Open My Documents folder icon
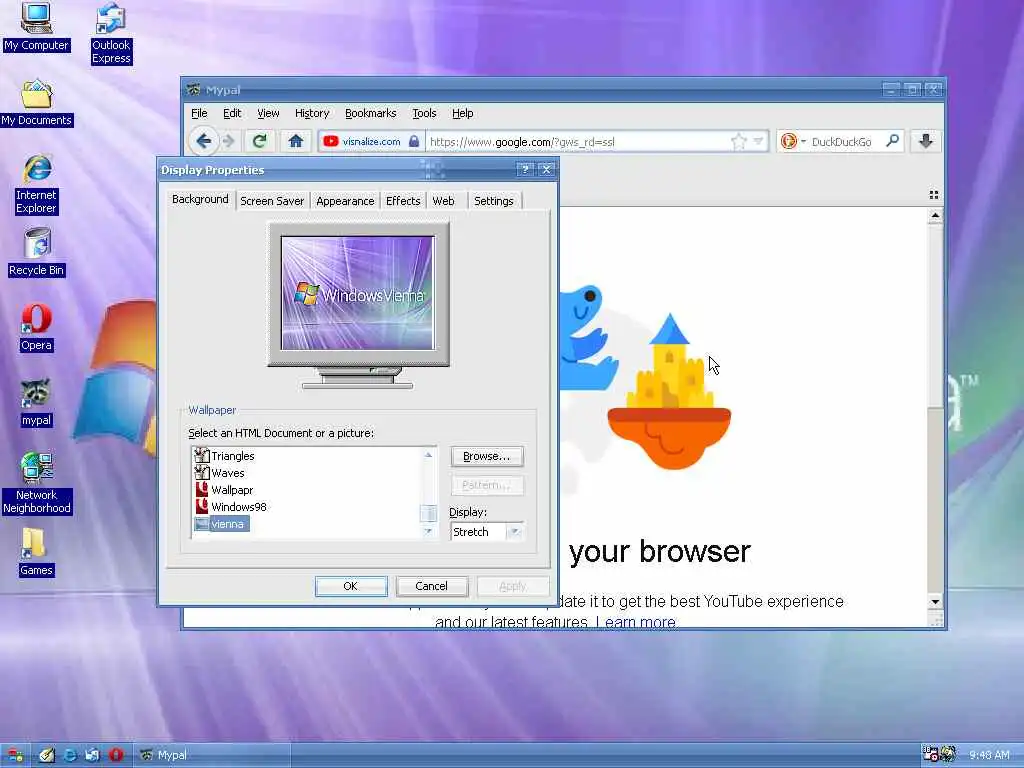This screenshot has width=1024, height=768. [37, 103]
